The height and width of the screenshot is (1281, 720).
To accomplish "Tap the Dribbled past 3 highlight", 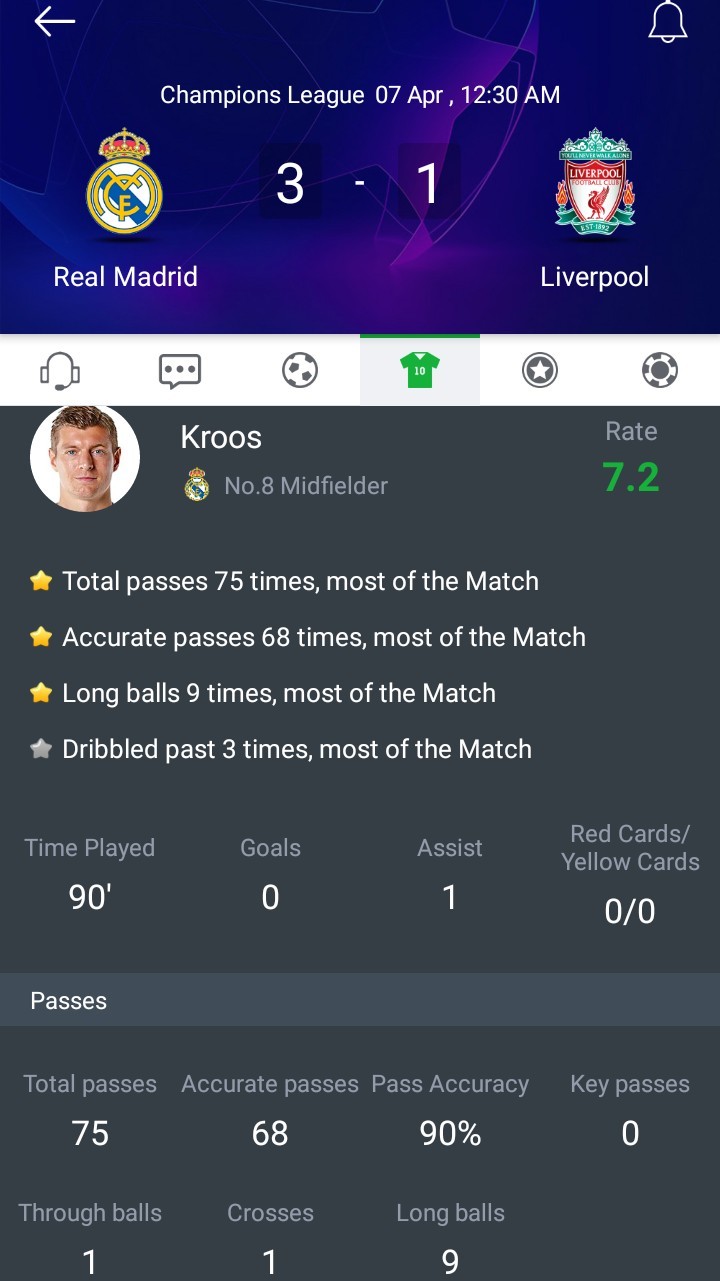I will pyautogui.click(x=296, y=749).
